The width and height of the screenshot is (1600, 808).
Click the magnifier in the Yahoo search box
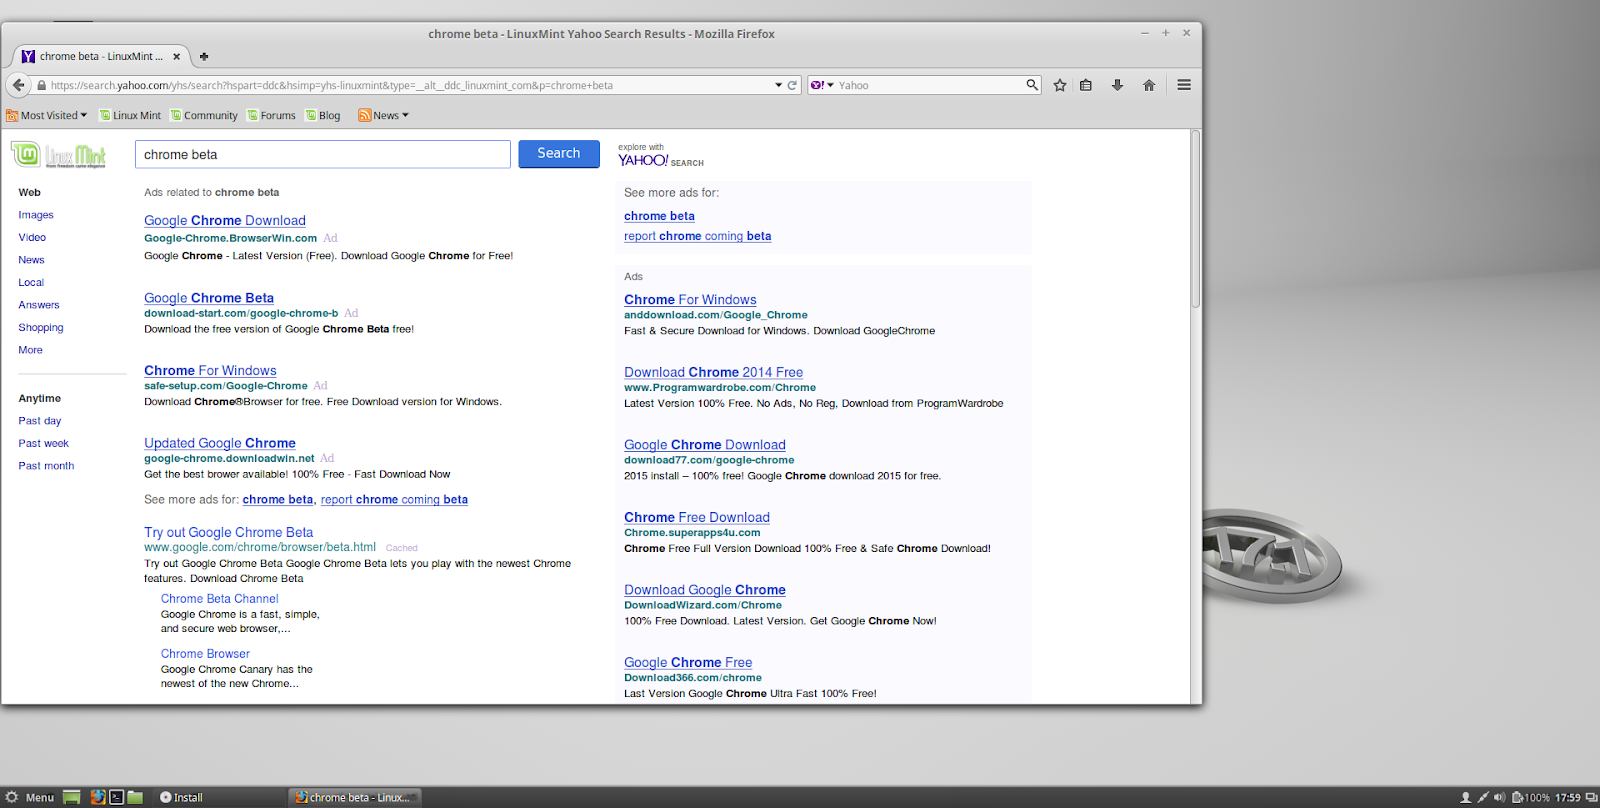1032,85
